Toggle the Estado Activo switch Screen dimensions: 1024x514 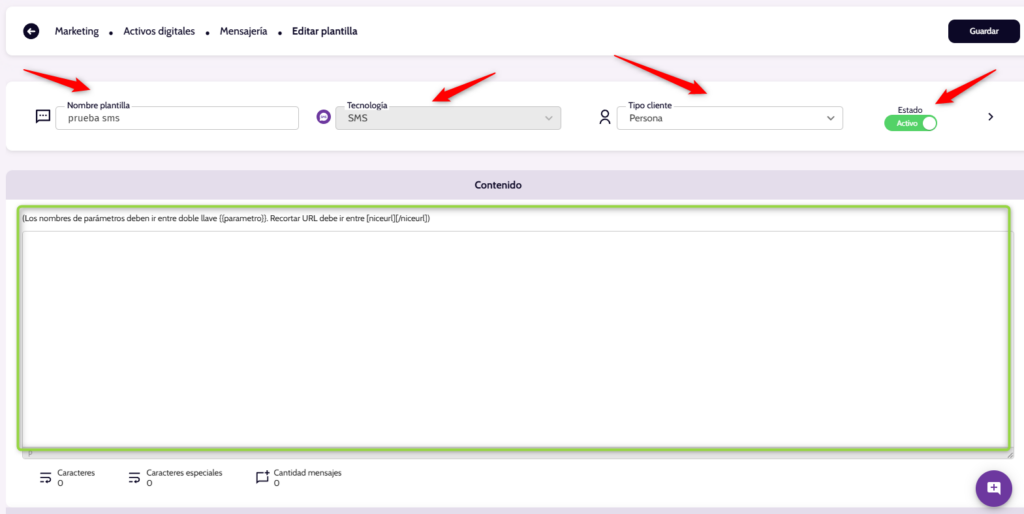click(910, 124)
